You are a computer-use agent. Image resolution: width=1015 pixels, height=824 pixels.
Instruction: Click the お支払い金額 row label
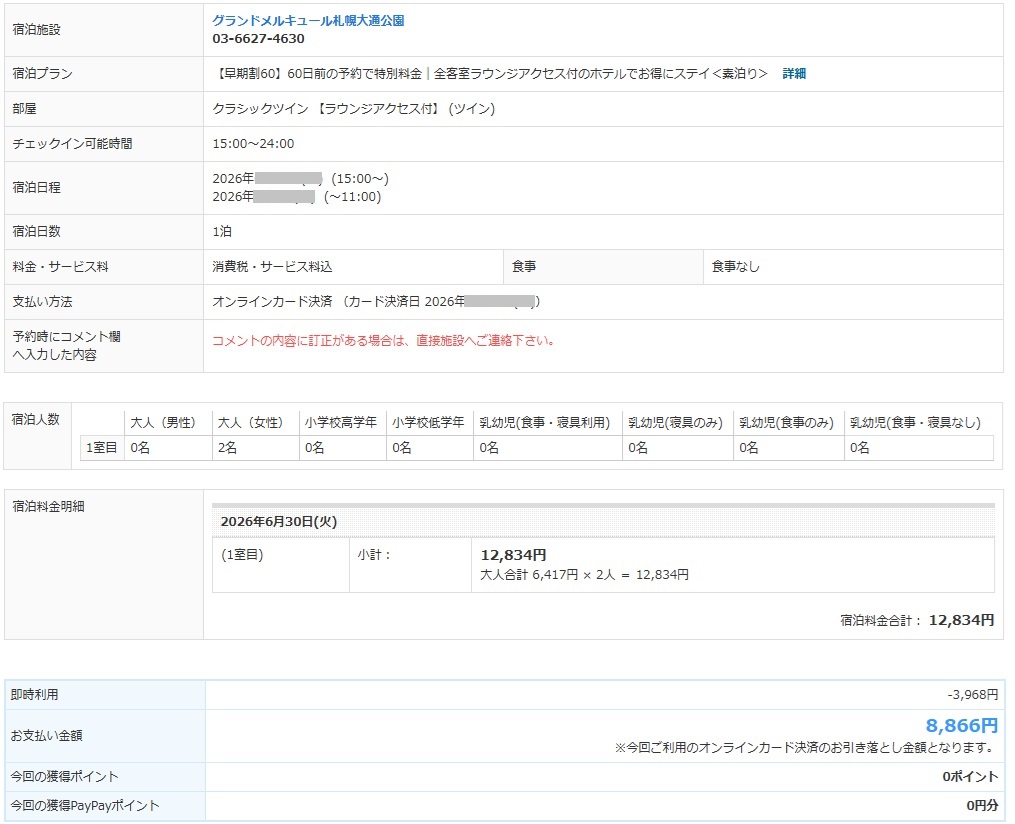pyautogui.click(x=46, y=736)
